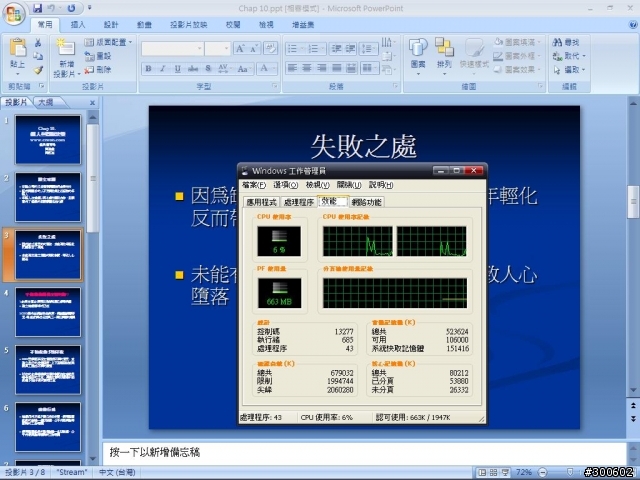Start Slide Show view from status bar

coord(505,473)
